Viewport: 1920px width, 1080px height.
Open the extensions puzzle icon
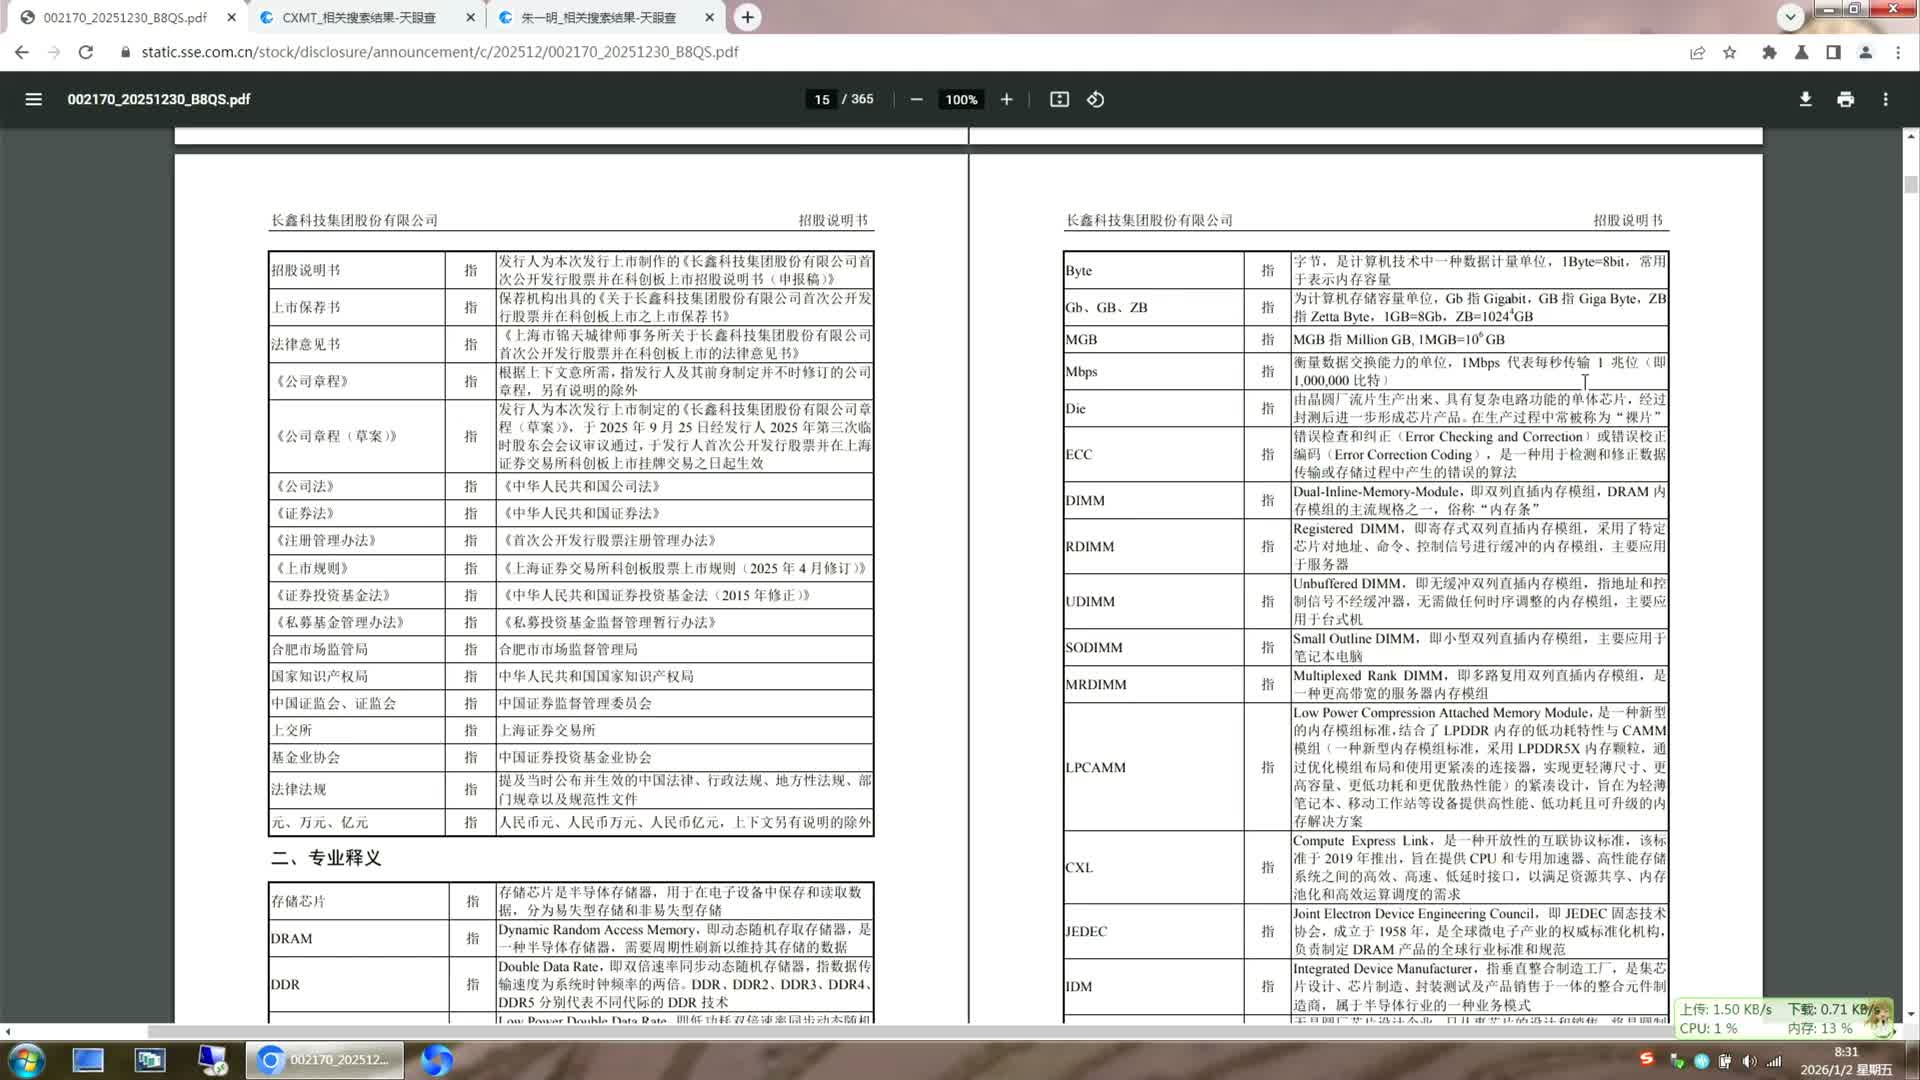point(1769,52)
